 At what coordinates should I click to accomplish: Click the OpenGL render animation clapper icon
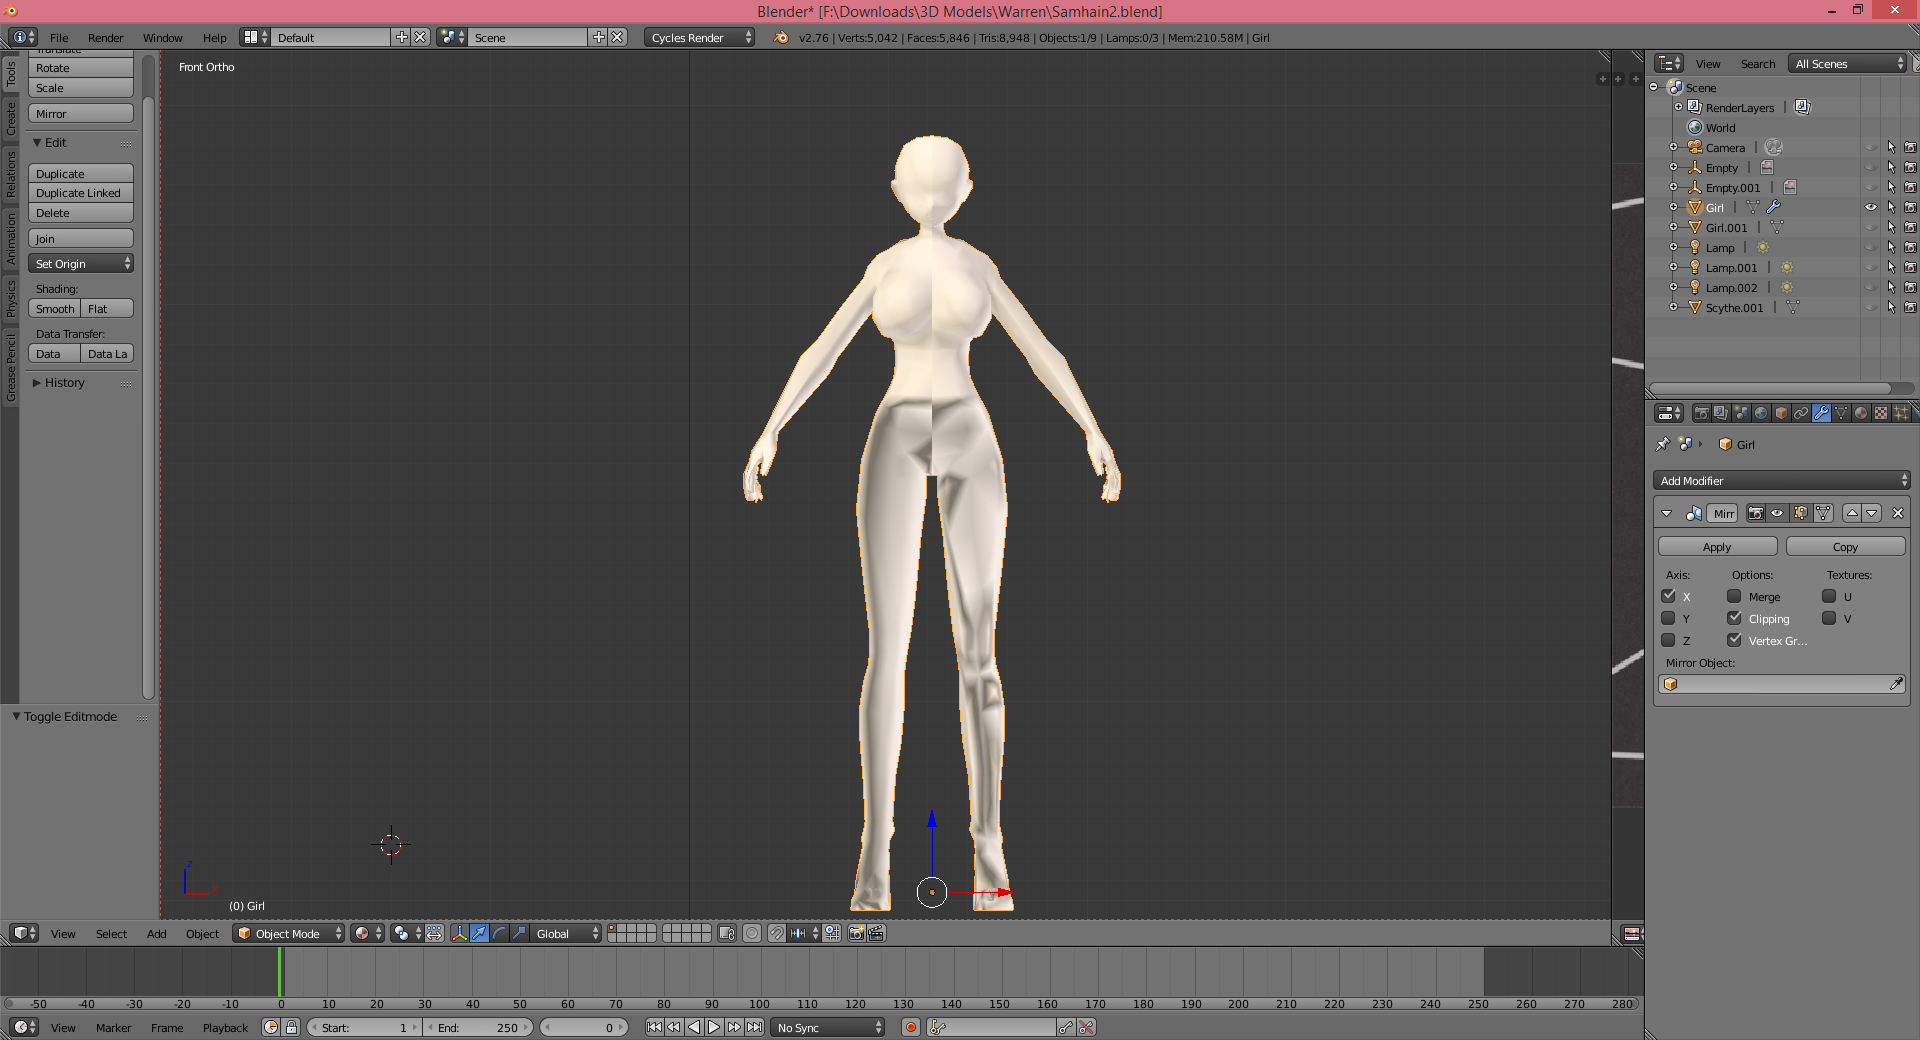(876, 933)
